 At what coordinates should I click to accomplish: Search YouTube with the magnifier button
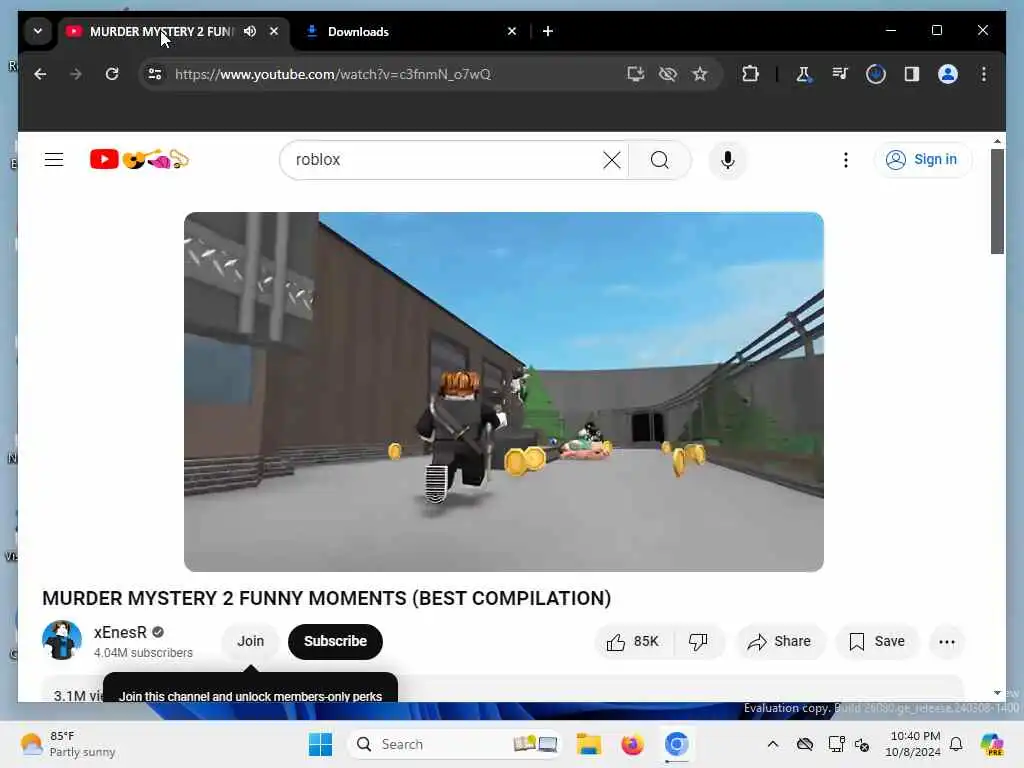click(x=660, y=160)
